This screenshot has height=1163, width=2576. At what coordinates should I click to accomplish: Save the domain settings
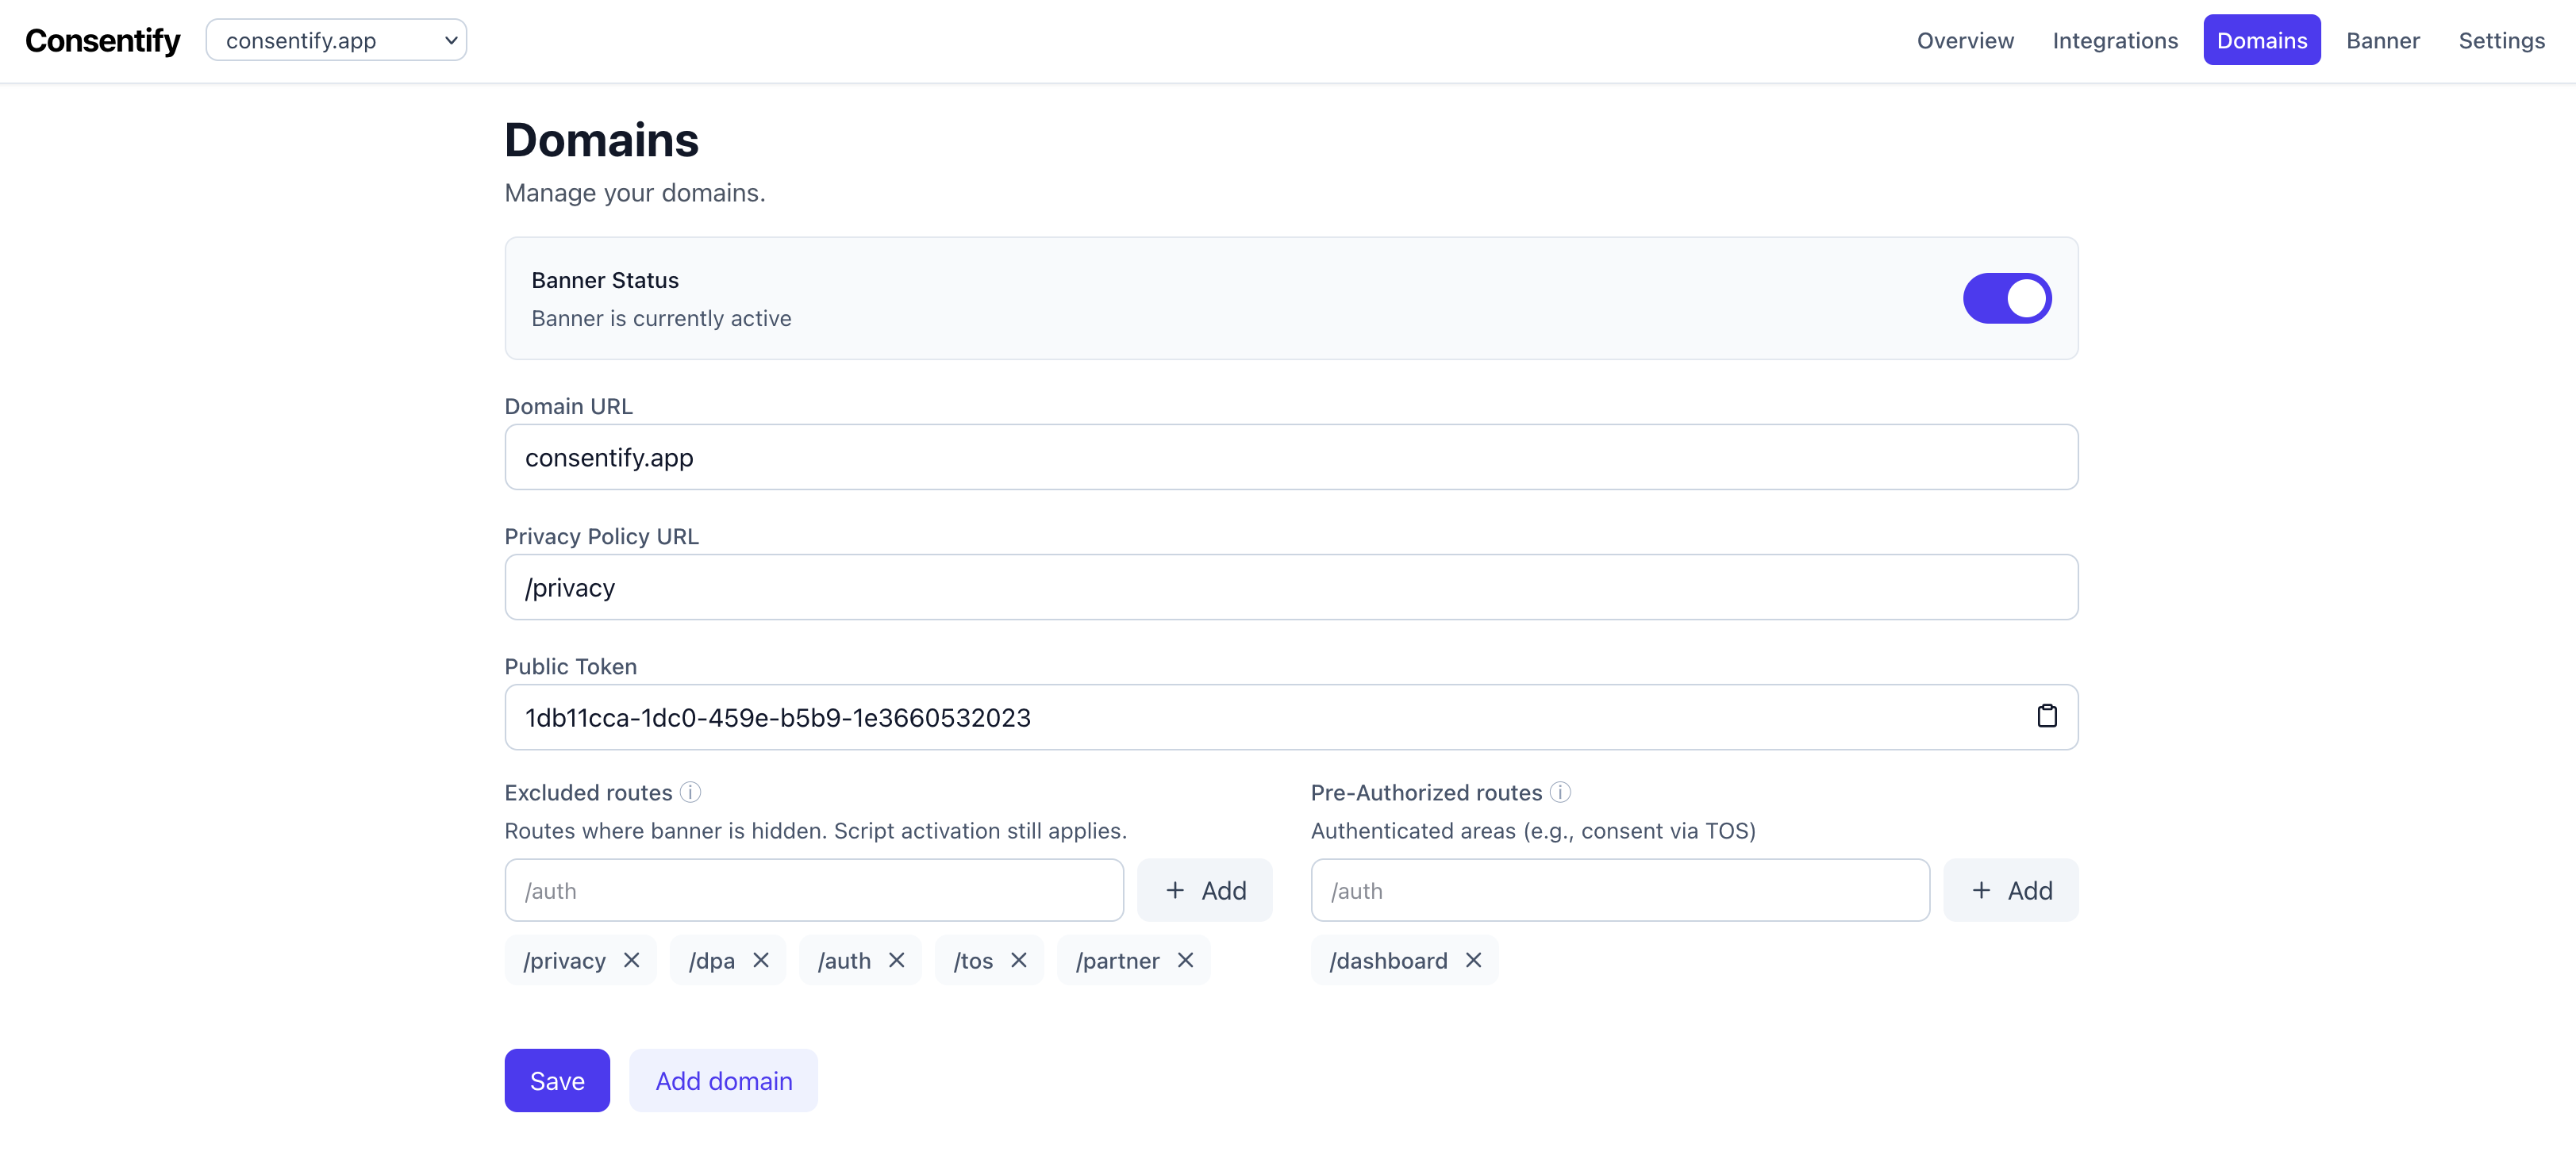tap(557, 1080)
